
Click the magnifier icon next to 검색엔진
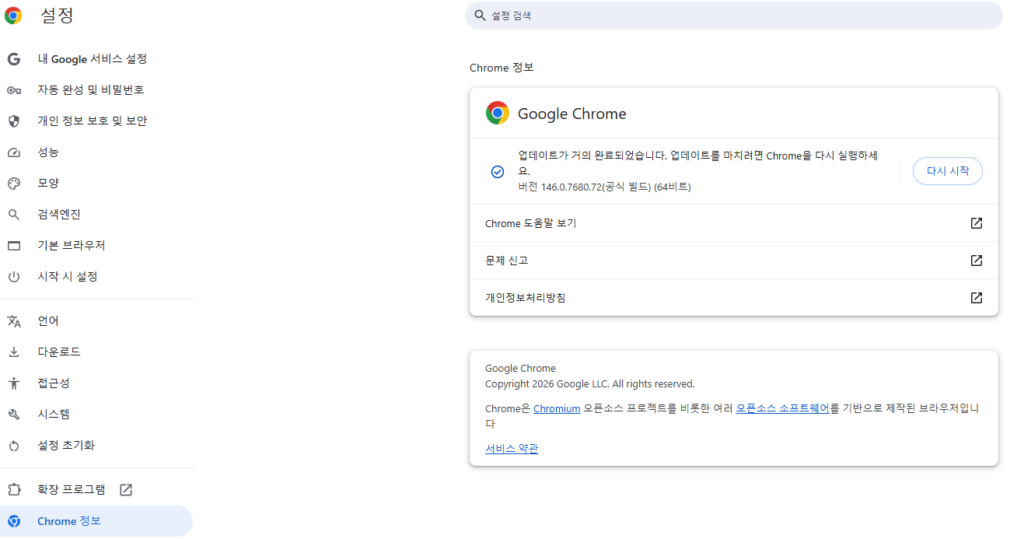tap(14, 214)
